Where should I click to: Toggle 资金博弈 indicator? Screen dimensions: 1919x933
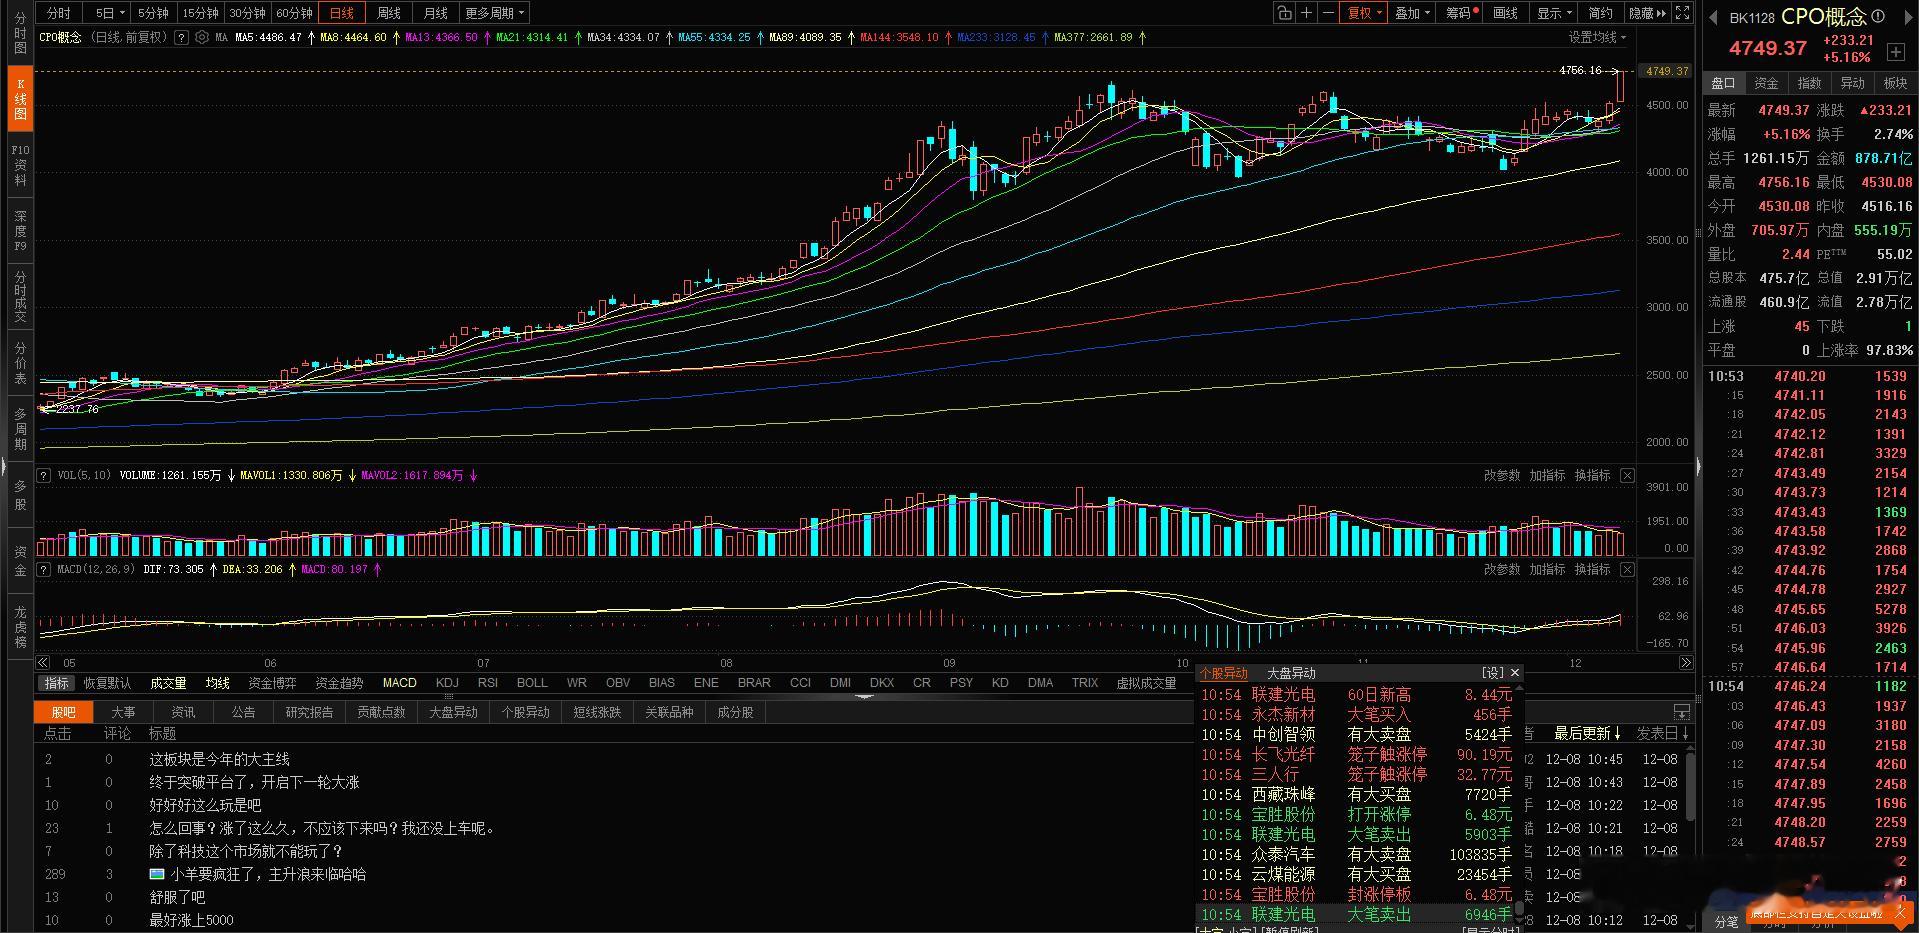click(272, 683)
